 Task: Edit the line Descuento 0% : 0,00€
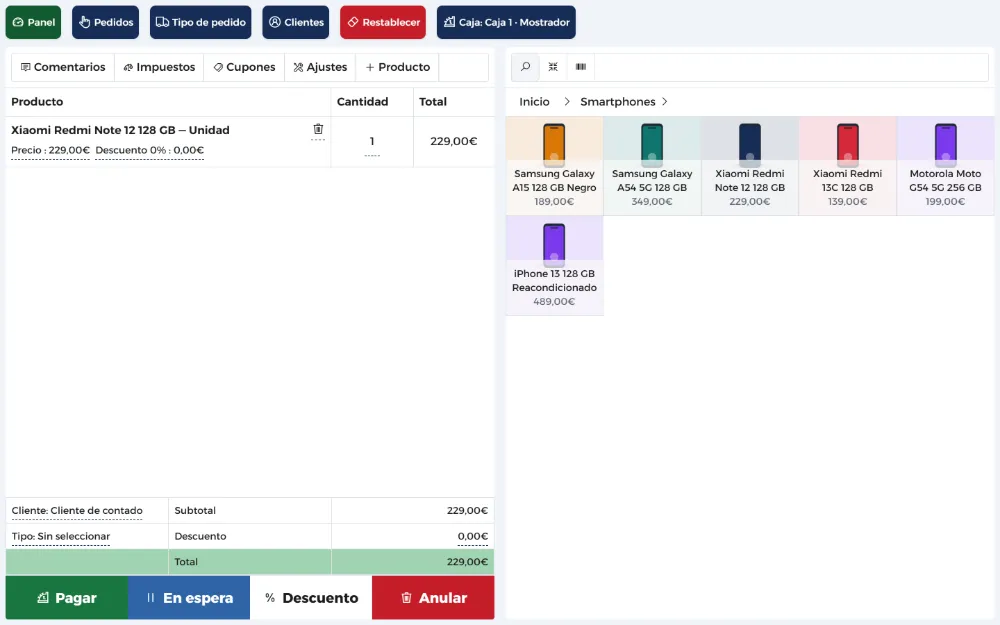[x=149, y=151]
